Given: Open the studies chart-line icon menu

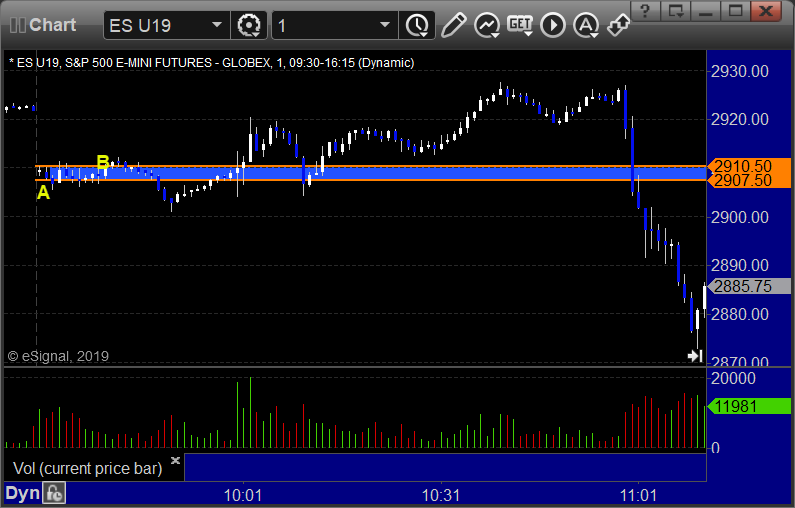Looking at the screenshot, I should 487,25.
